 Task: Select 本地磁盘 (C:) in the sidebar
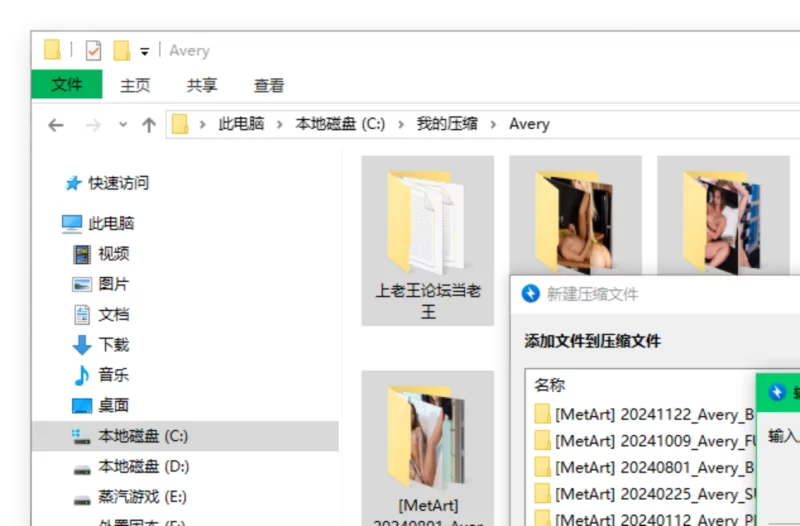[x=185, y=436]
